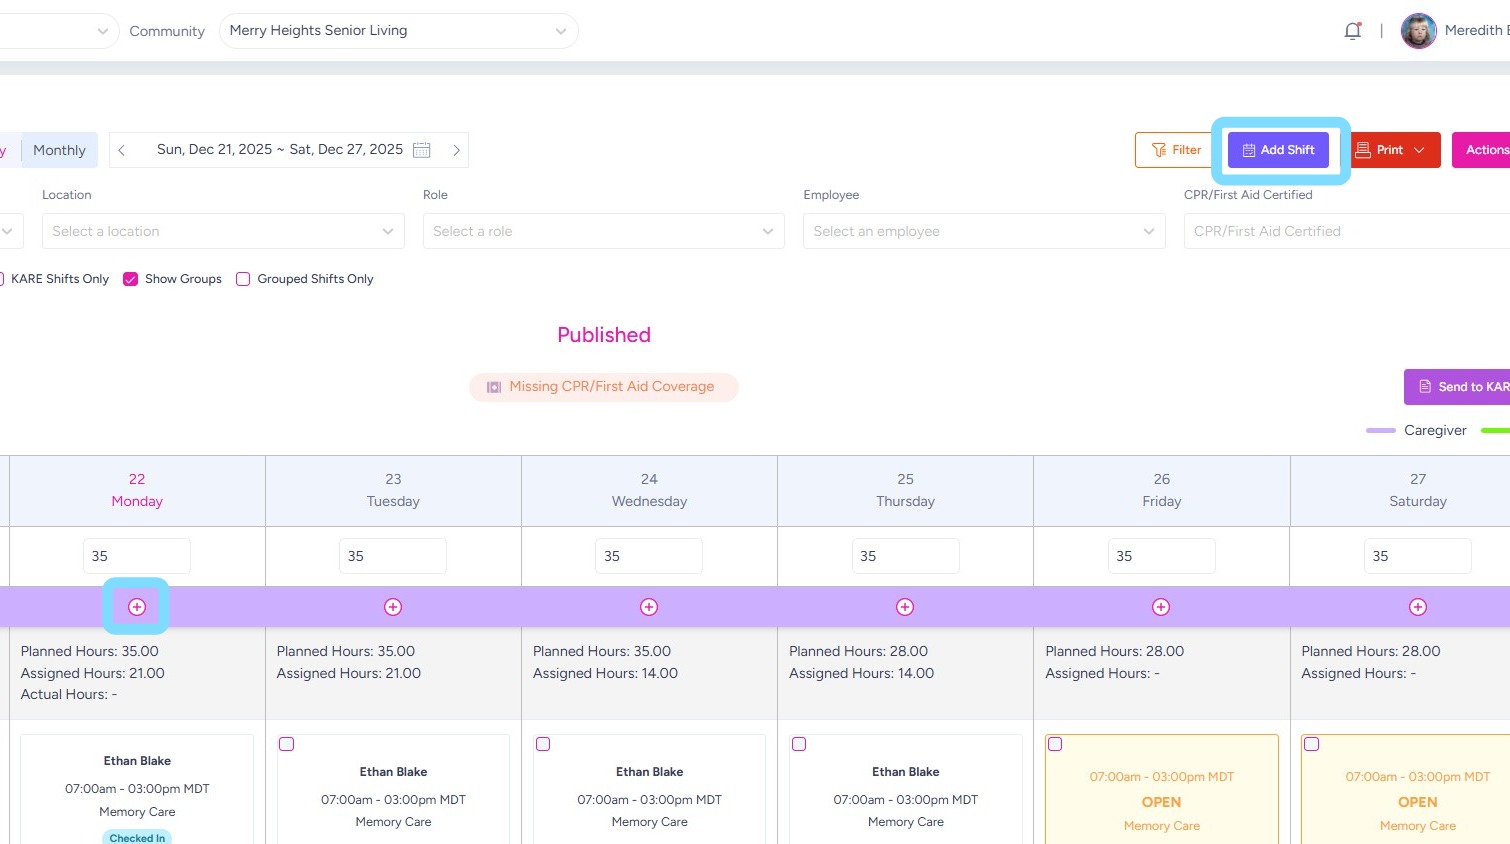Click the notification bell icon

[x=1352, y=31]
